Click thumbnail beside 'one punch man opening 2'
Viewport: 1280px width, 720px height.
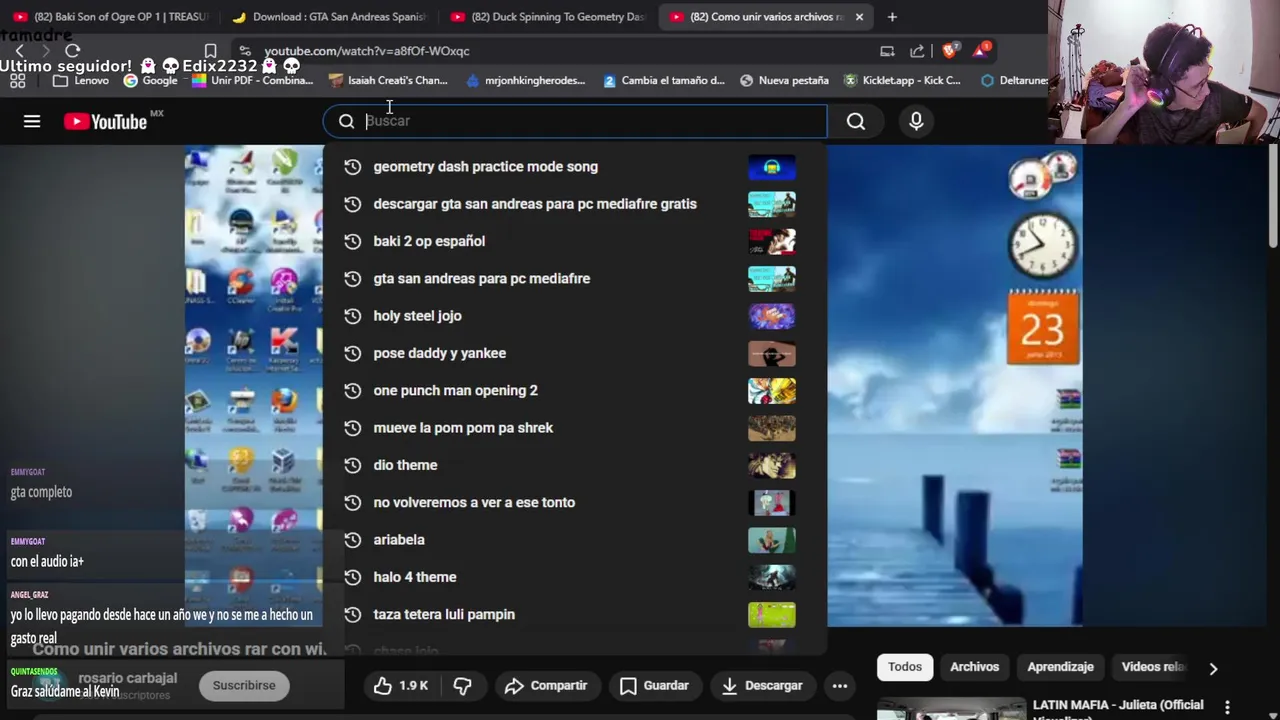(772, 390)
